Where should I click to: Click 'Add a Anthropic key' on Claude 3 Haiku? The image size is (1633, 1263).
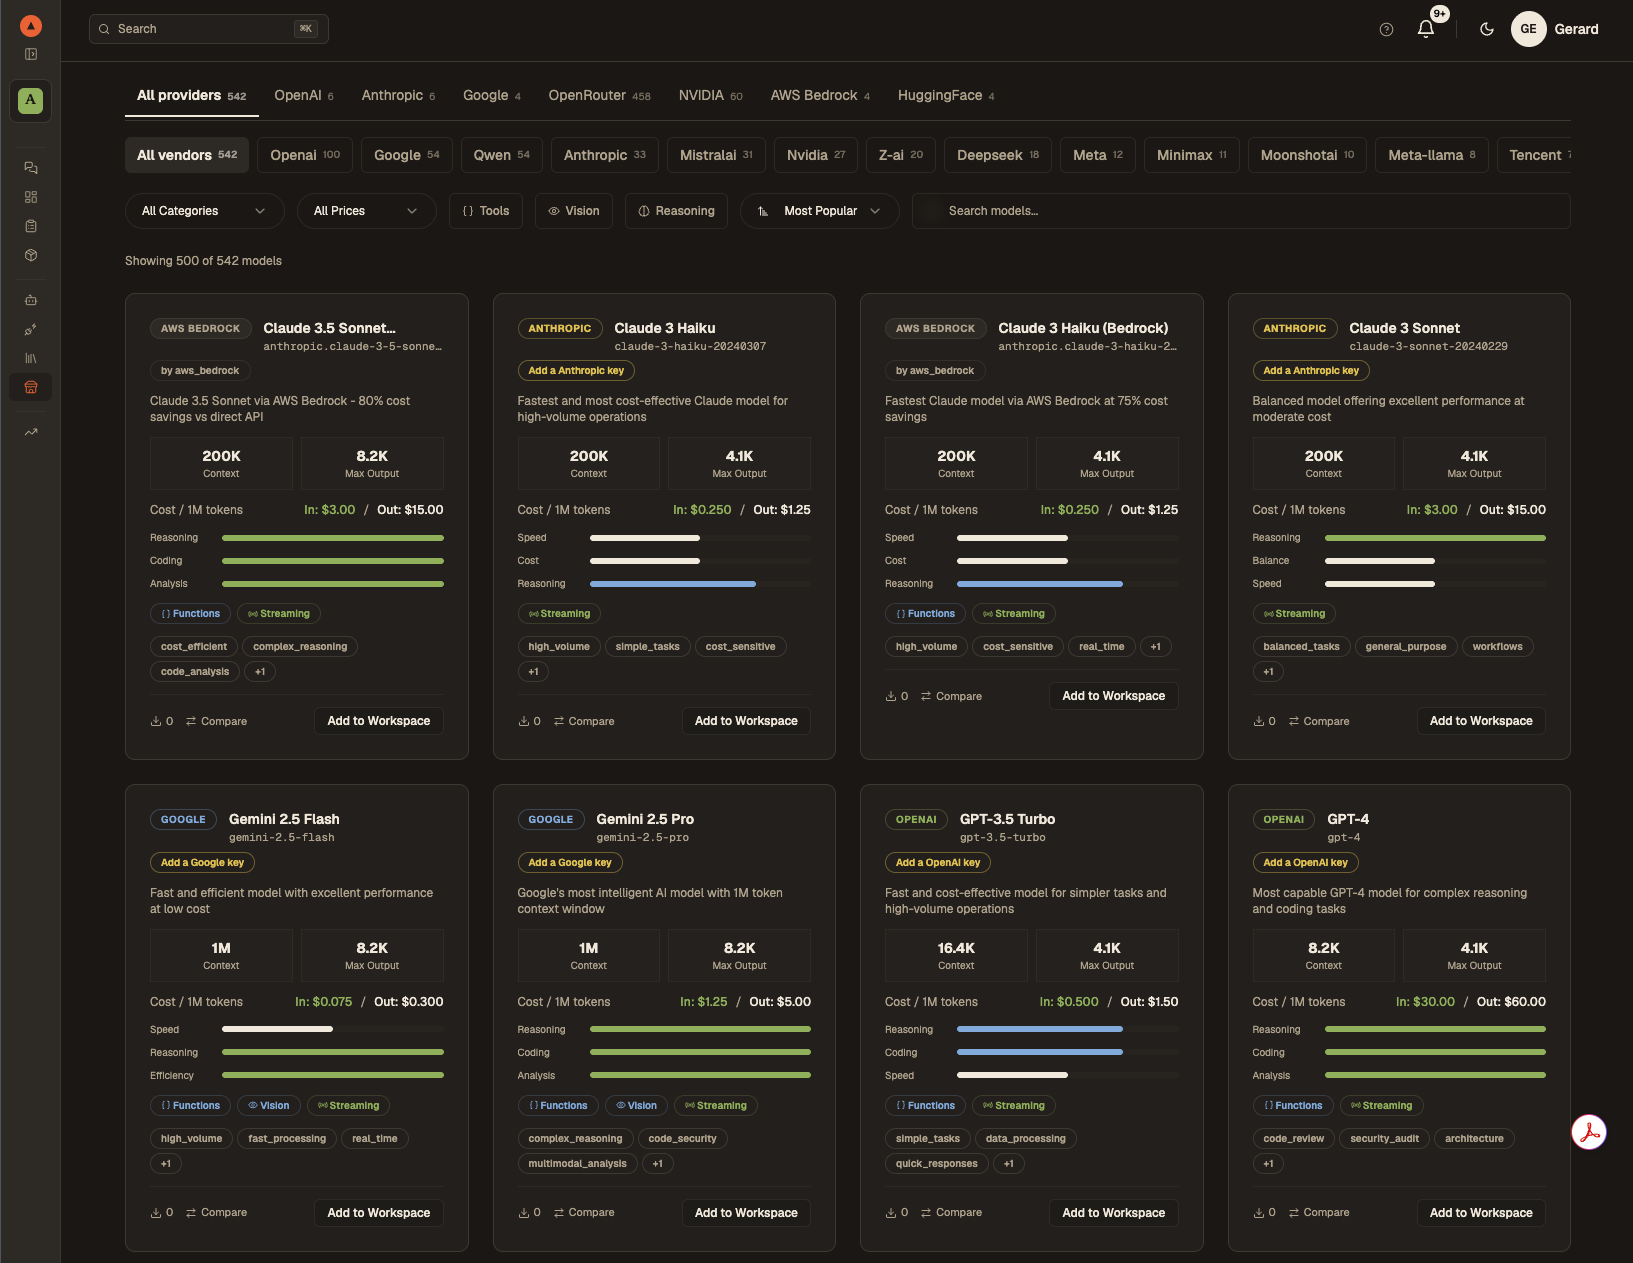coord(576,371)
